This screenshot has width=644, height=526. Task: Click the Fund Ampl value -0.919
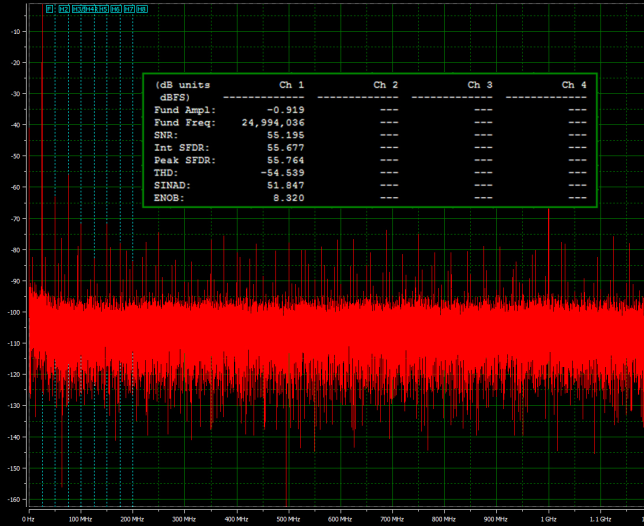pos(285,110)
